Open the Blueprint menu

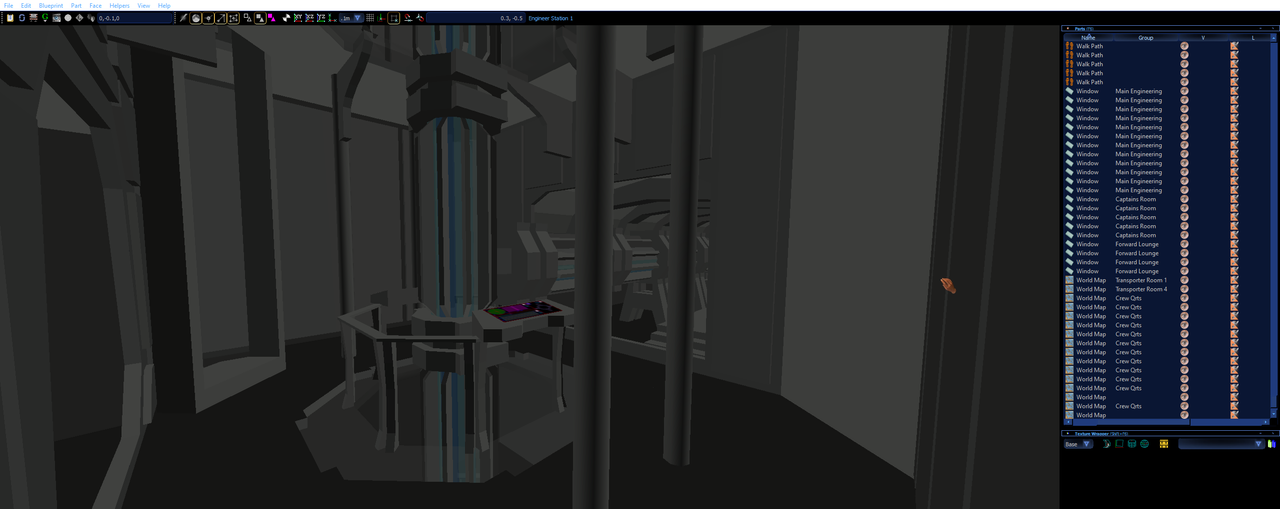click(x=51, y=5)
